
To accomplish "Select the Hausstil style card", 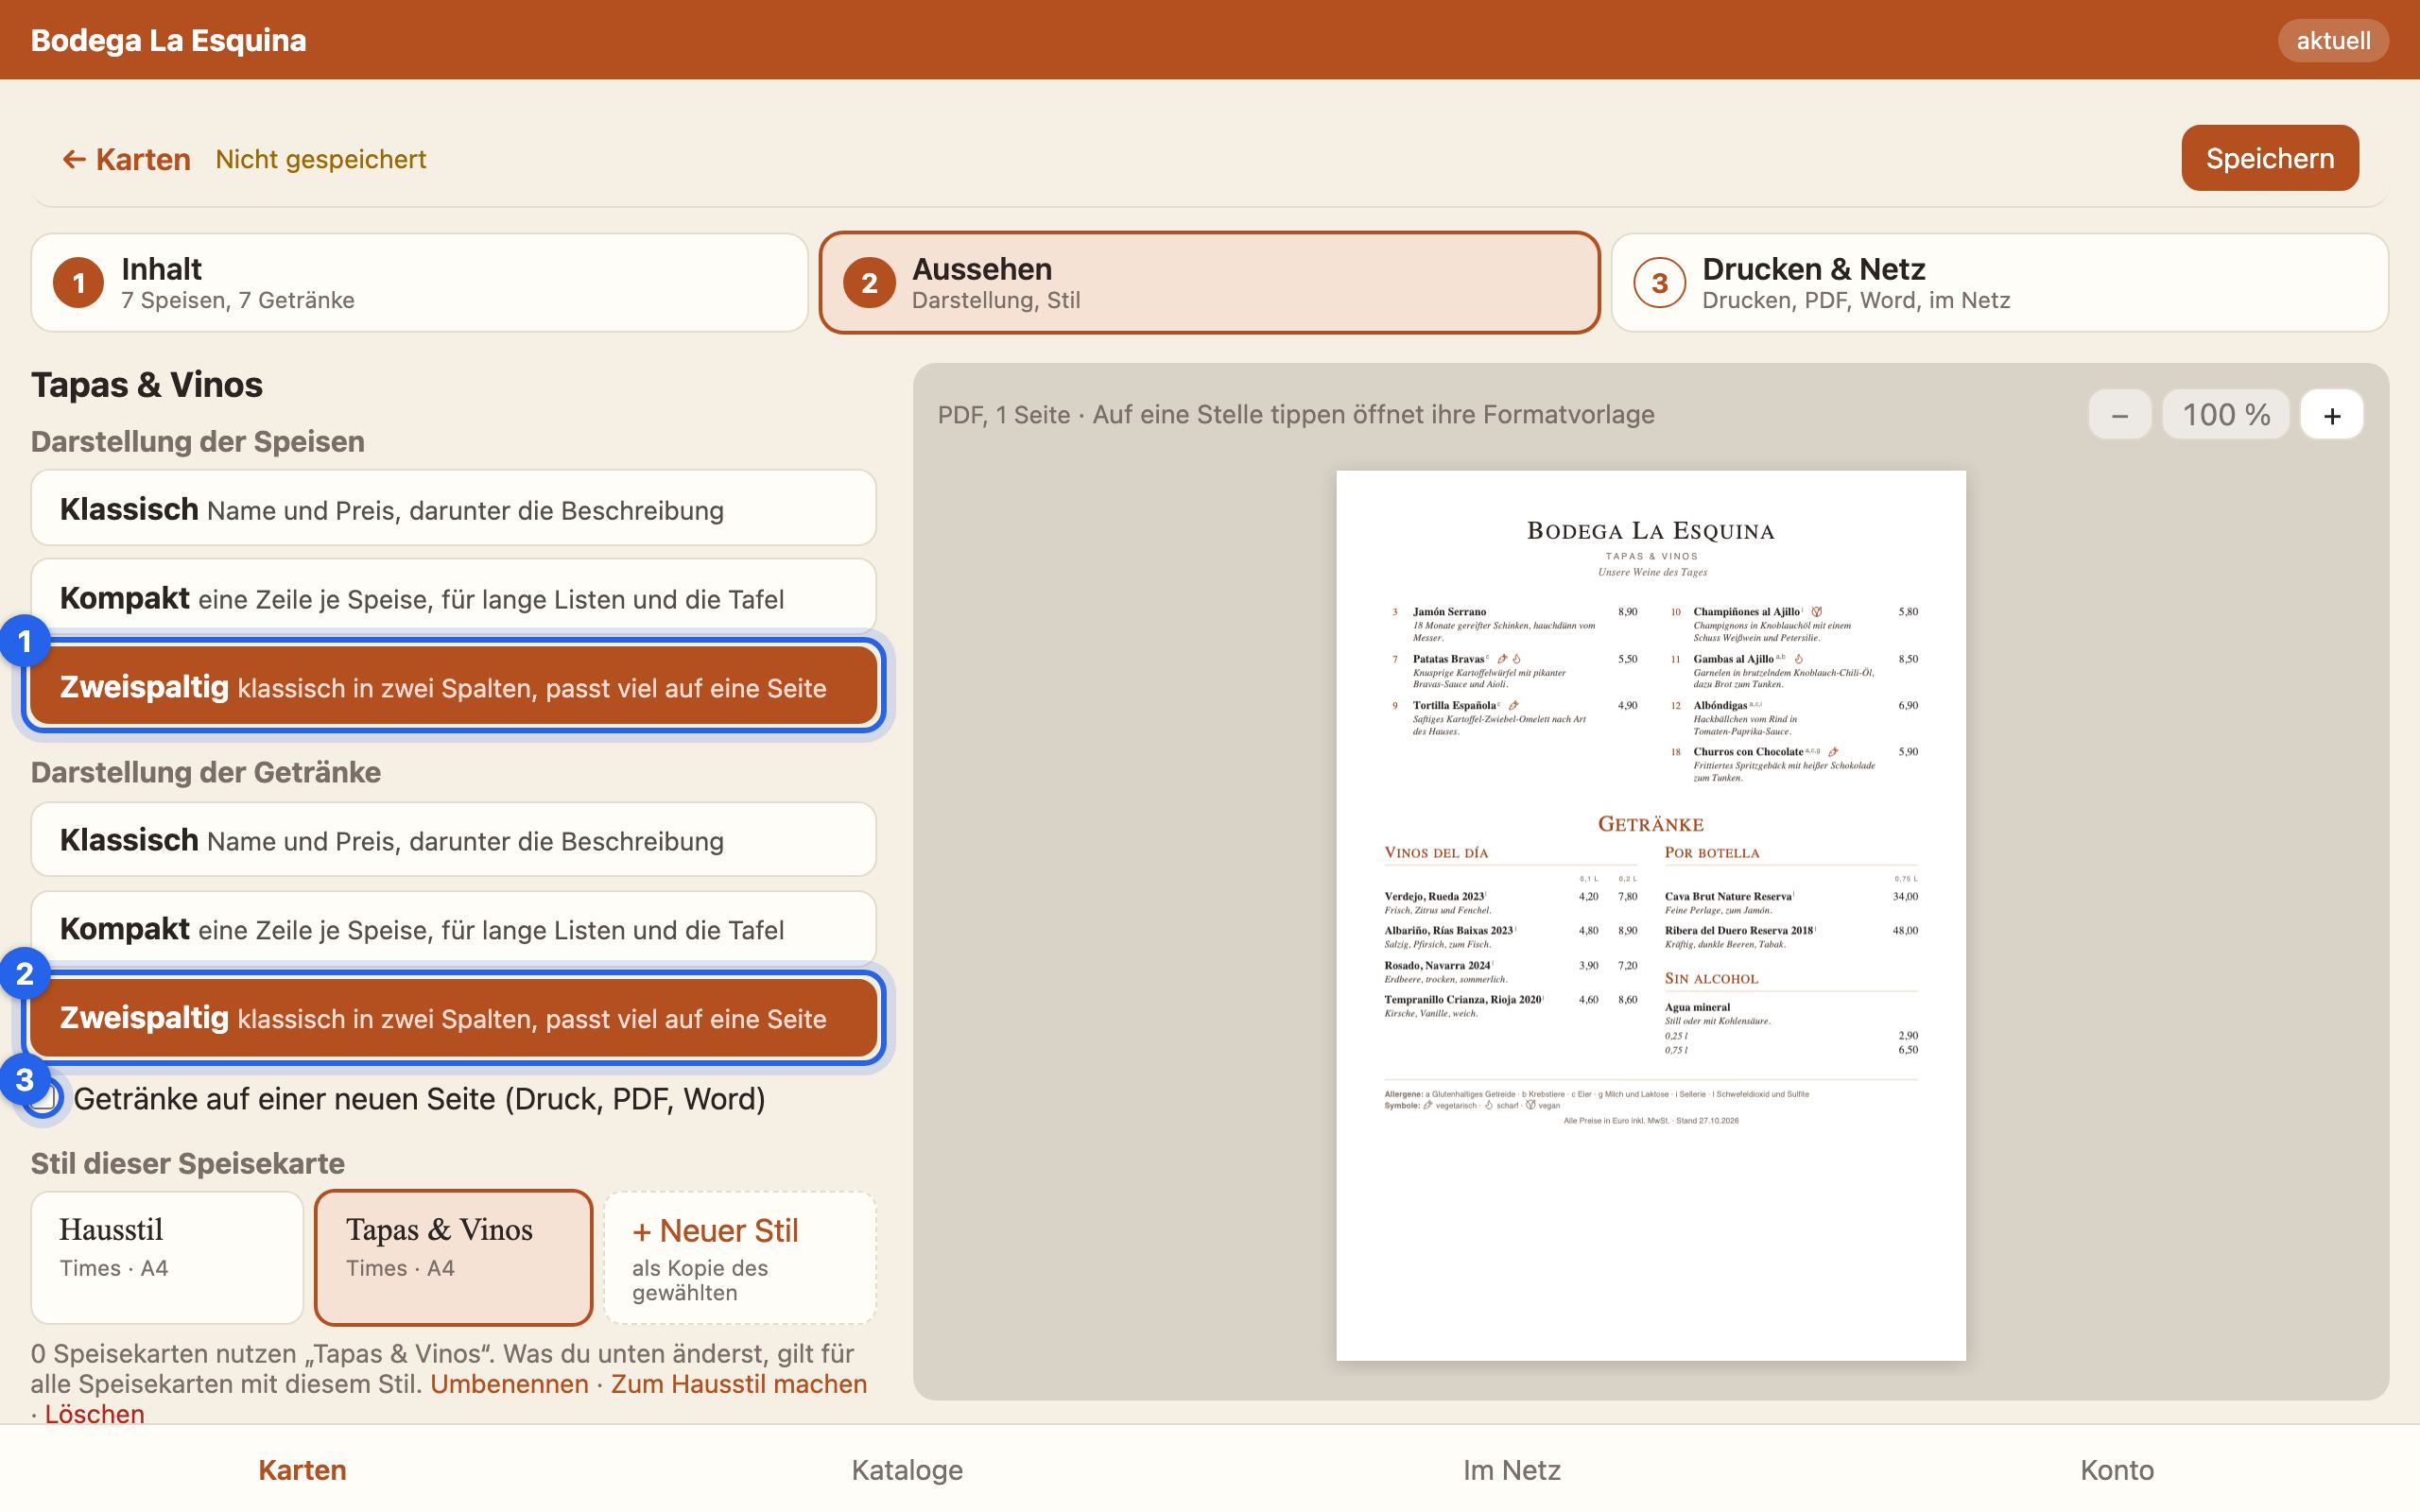I will [x=167, y=1257].
